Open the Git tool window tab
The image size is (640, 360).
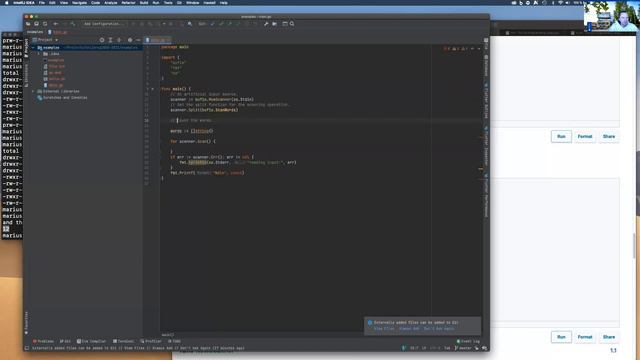[x=65, y=341]
